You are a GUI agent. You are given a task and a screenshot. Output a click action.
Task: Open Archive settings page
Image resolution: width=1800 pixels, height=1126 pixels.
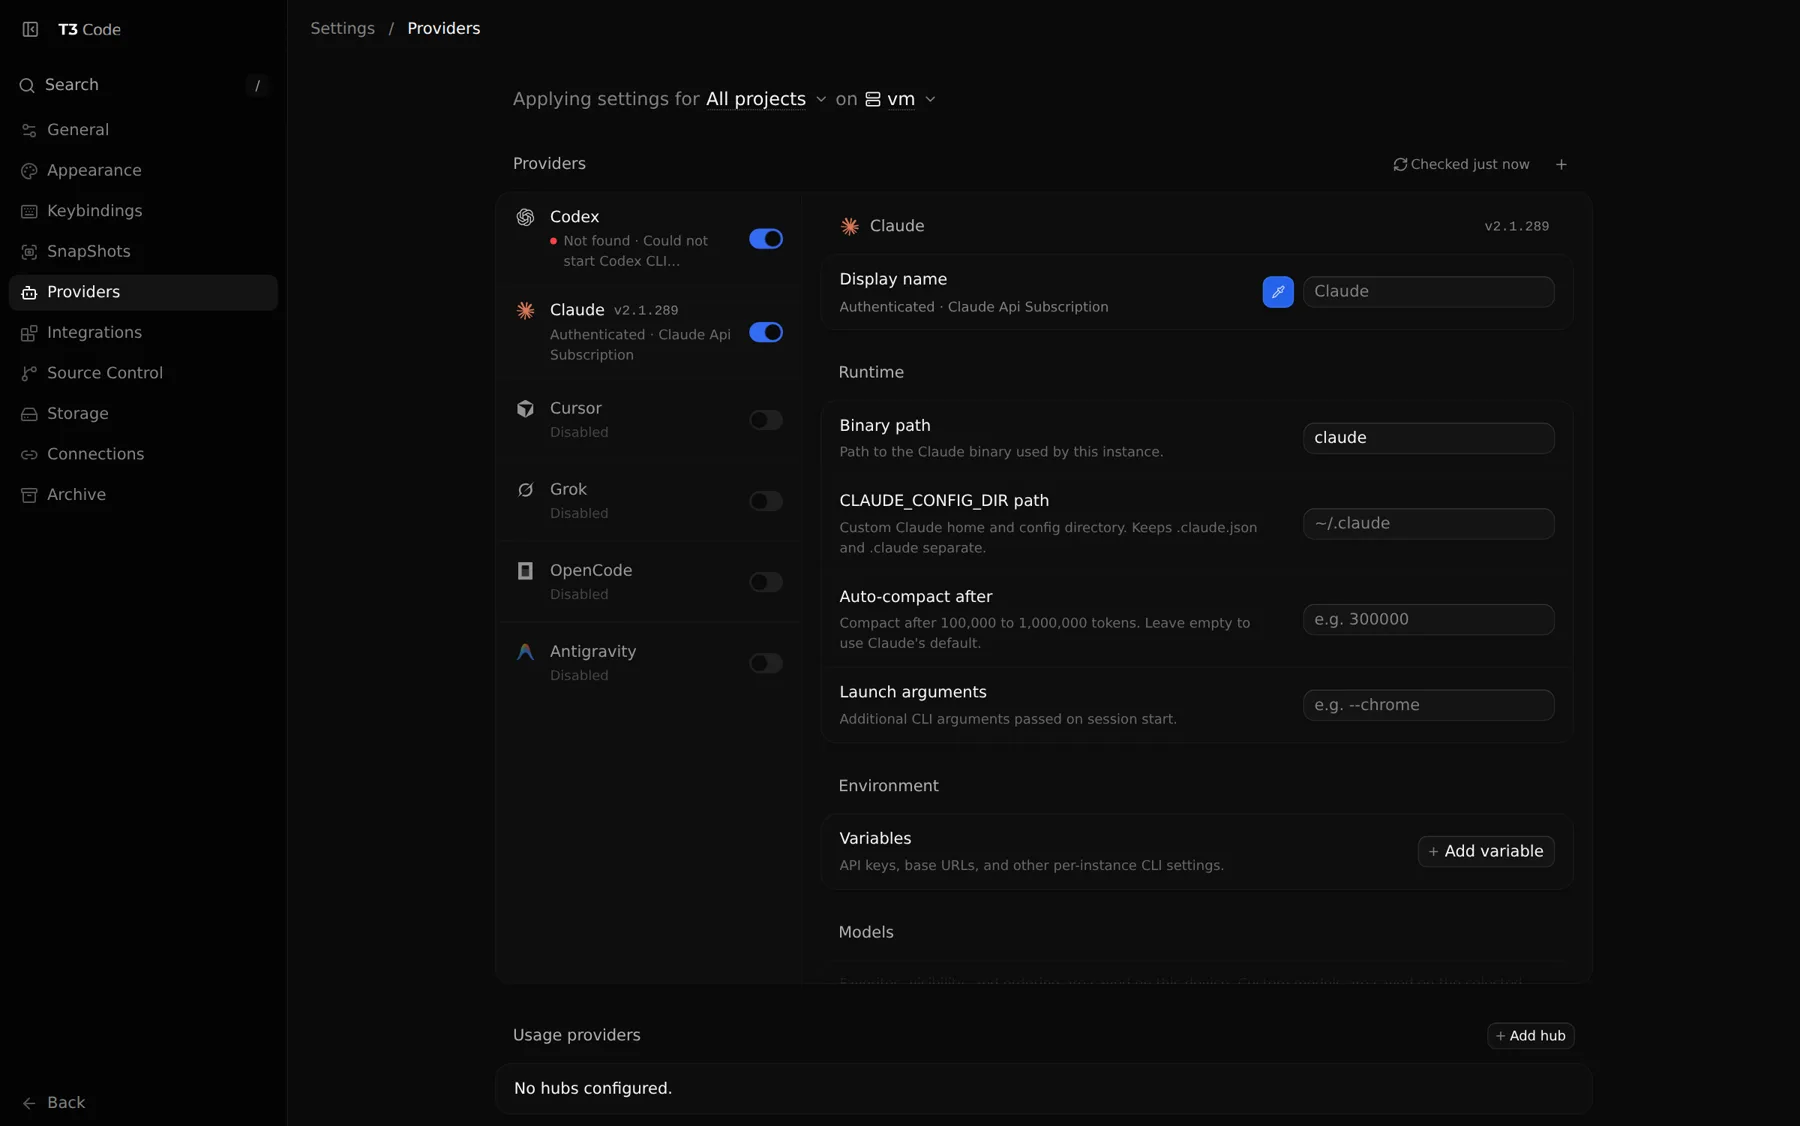click(x=143, y=495)
